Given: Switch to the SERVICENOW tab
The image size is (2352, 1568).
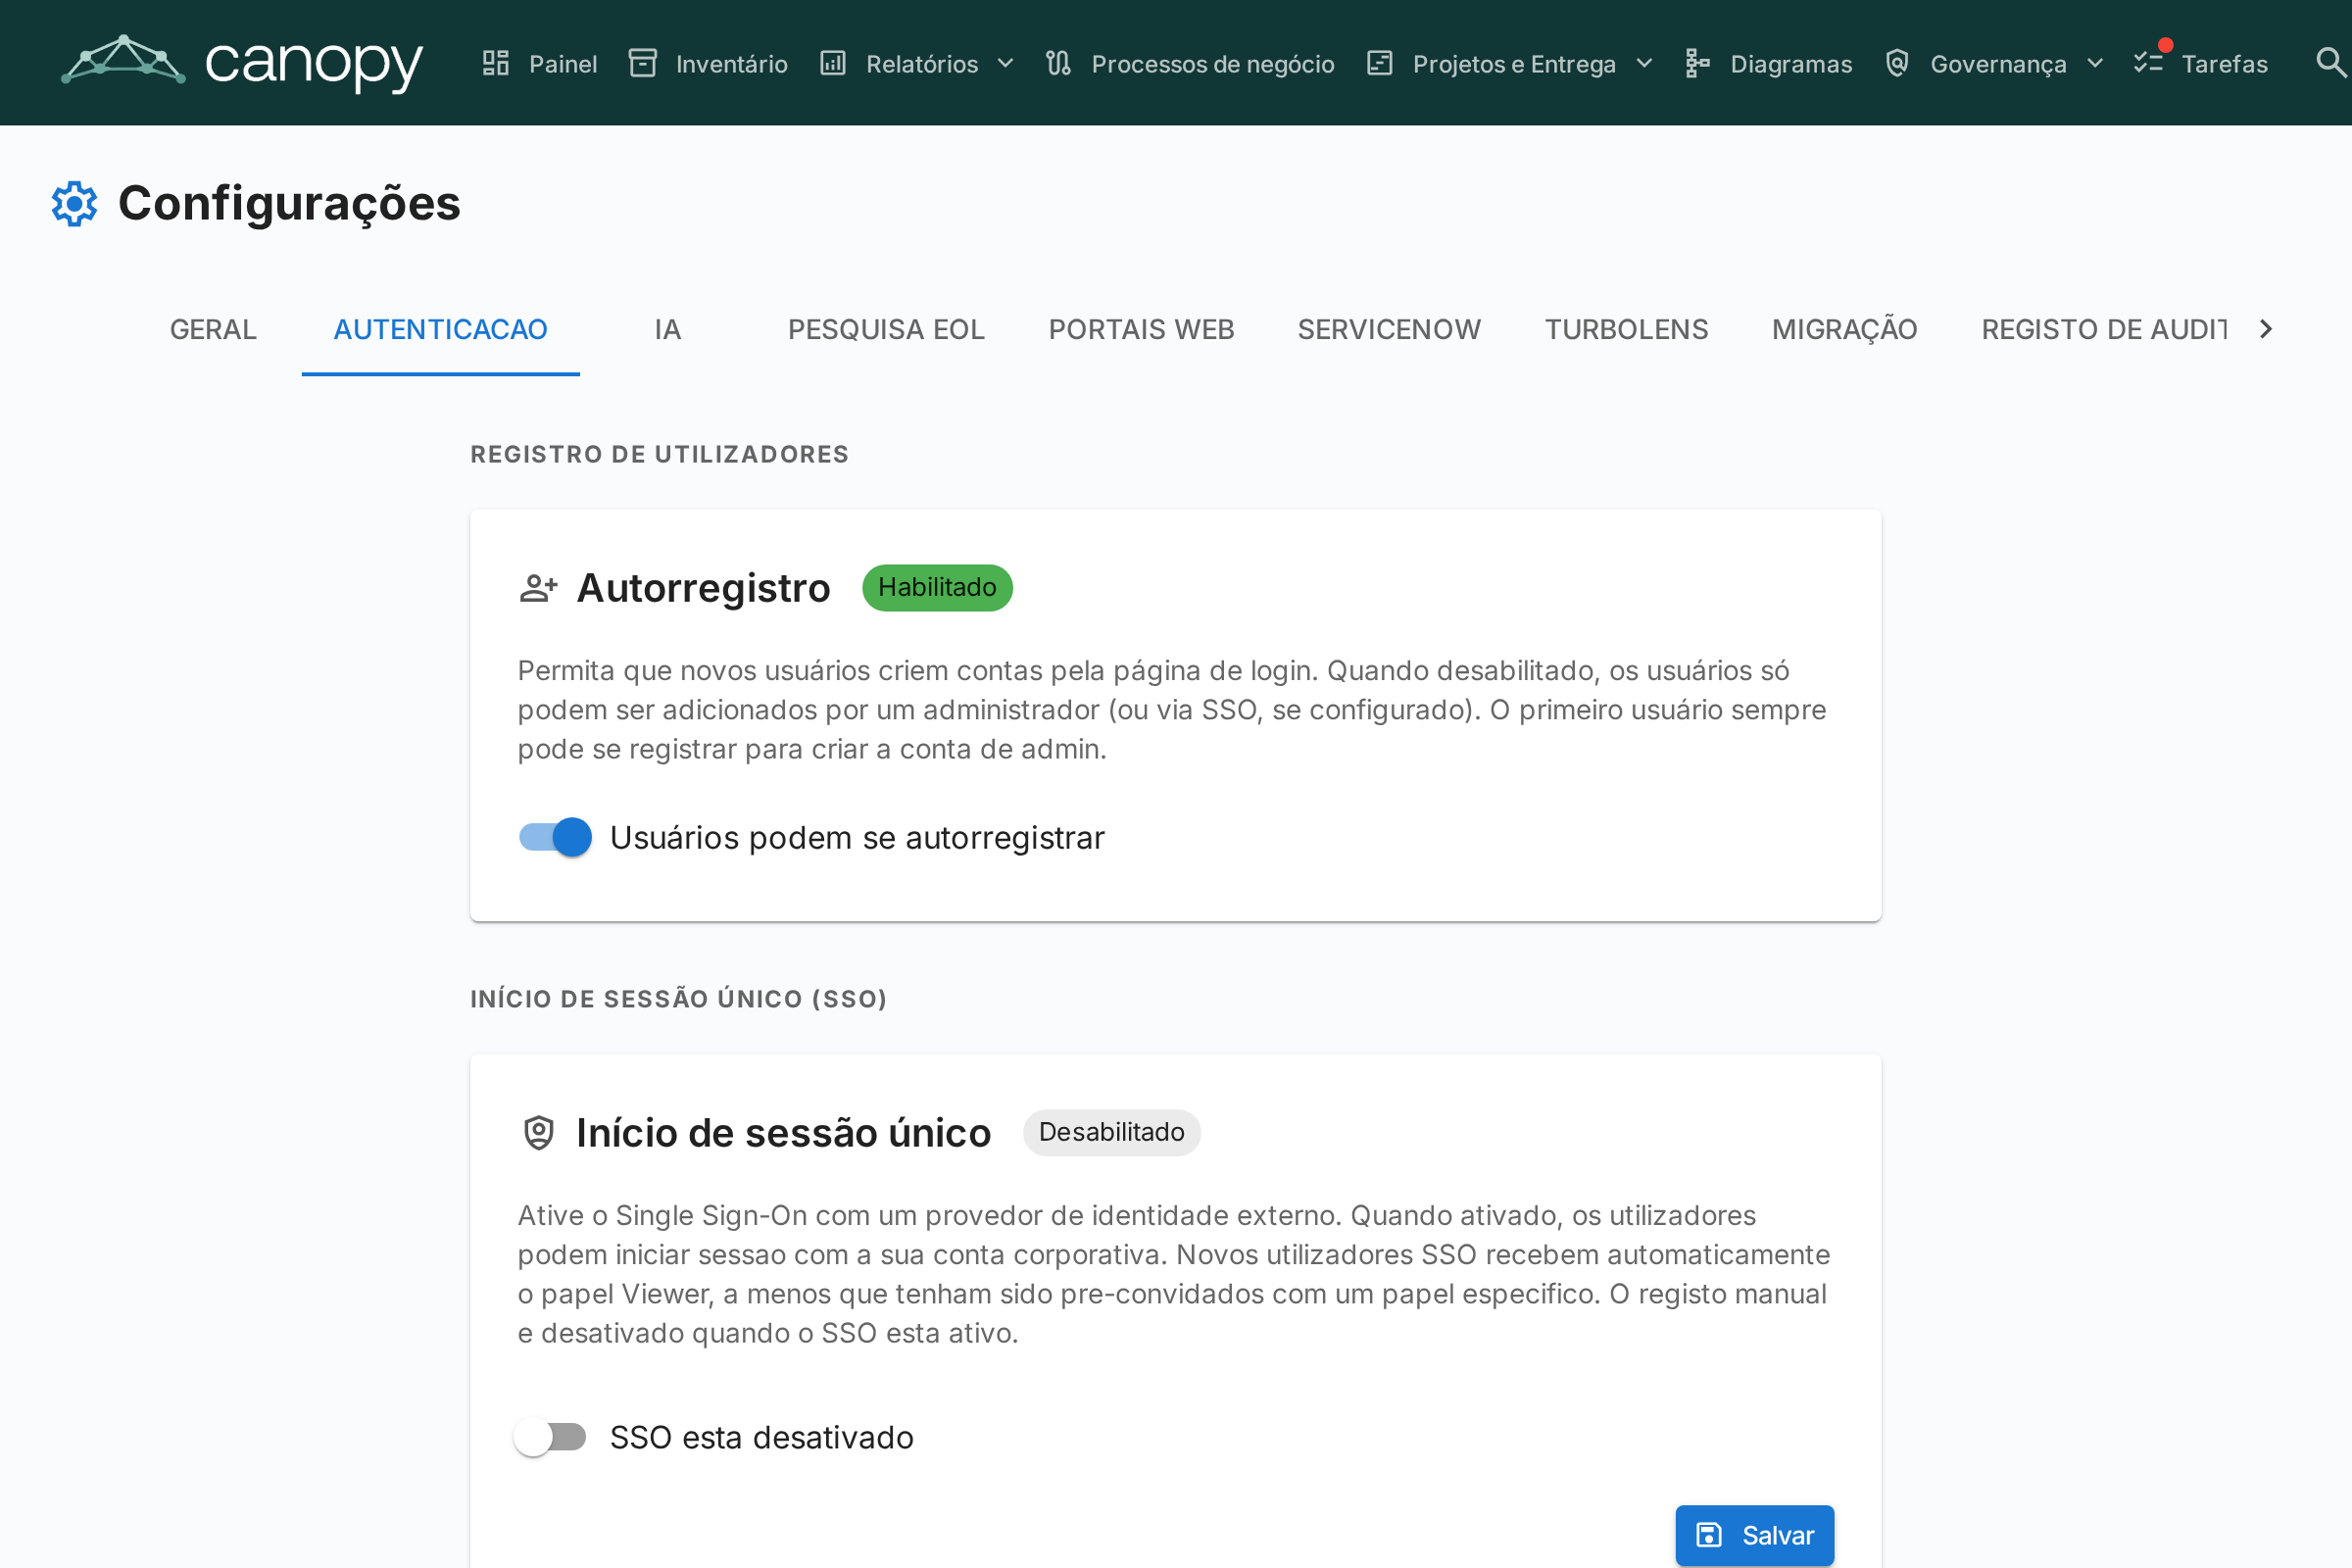Looking at the screenshot, I should point(1389,329).
